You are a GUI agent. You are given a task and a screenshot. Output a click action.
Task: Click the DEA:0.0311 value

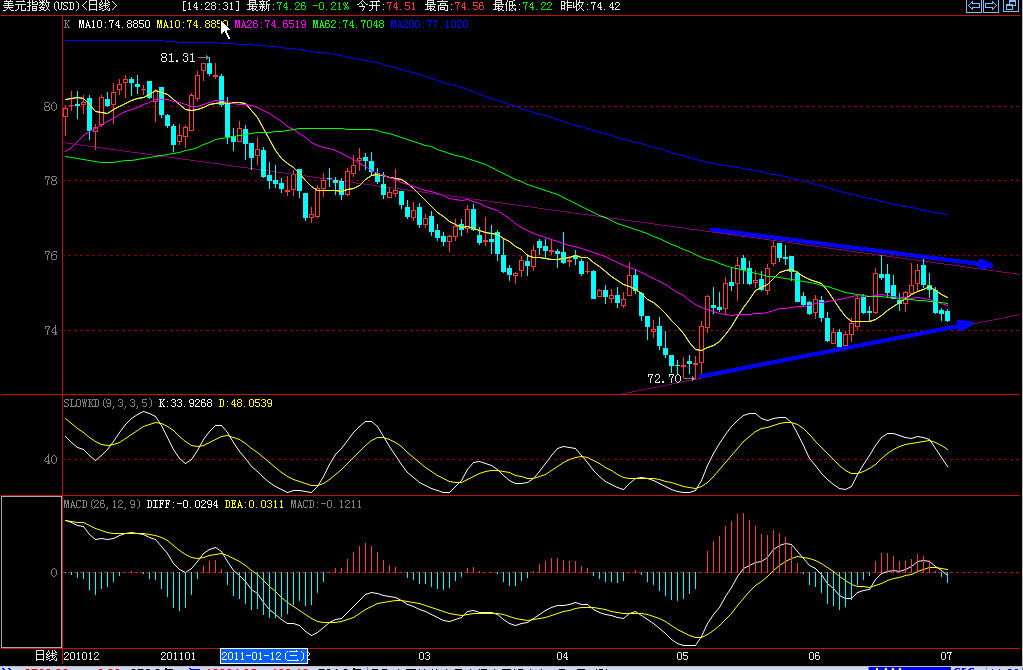(254, 504)
